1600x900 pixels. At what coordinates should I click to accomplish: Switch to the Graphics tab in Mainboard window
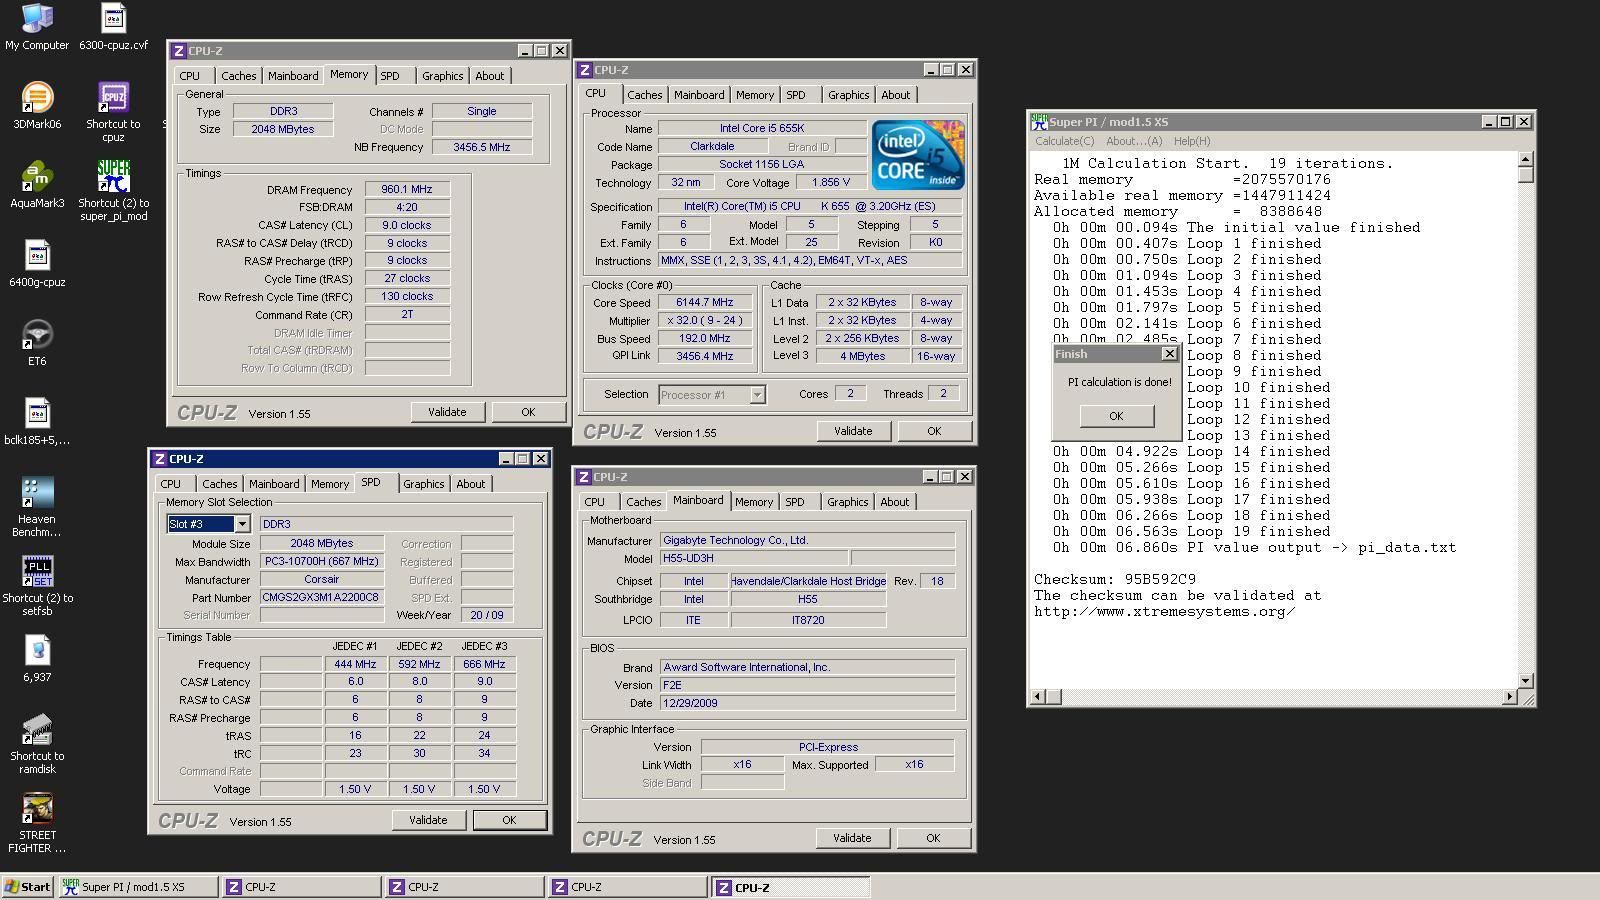[x=847, y=502]
